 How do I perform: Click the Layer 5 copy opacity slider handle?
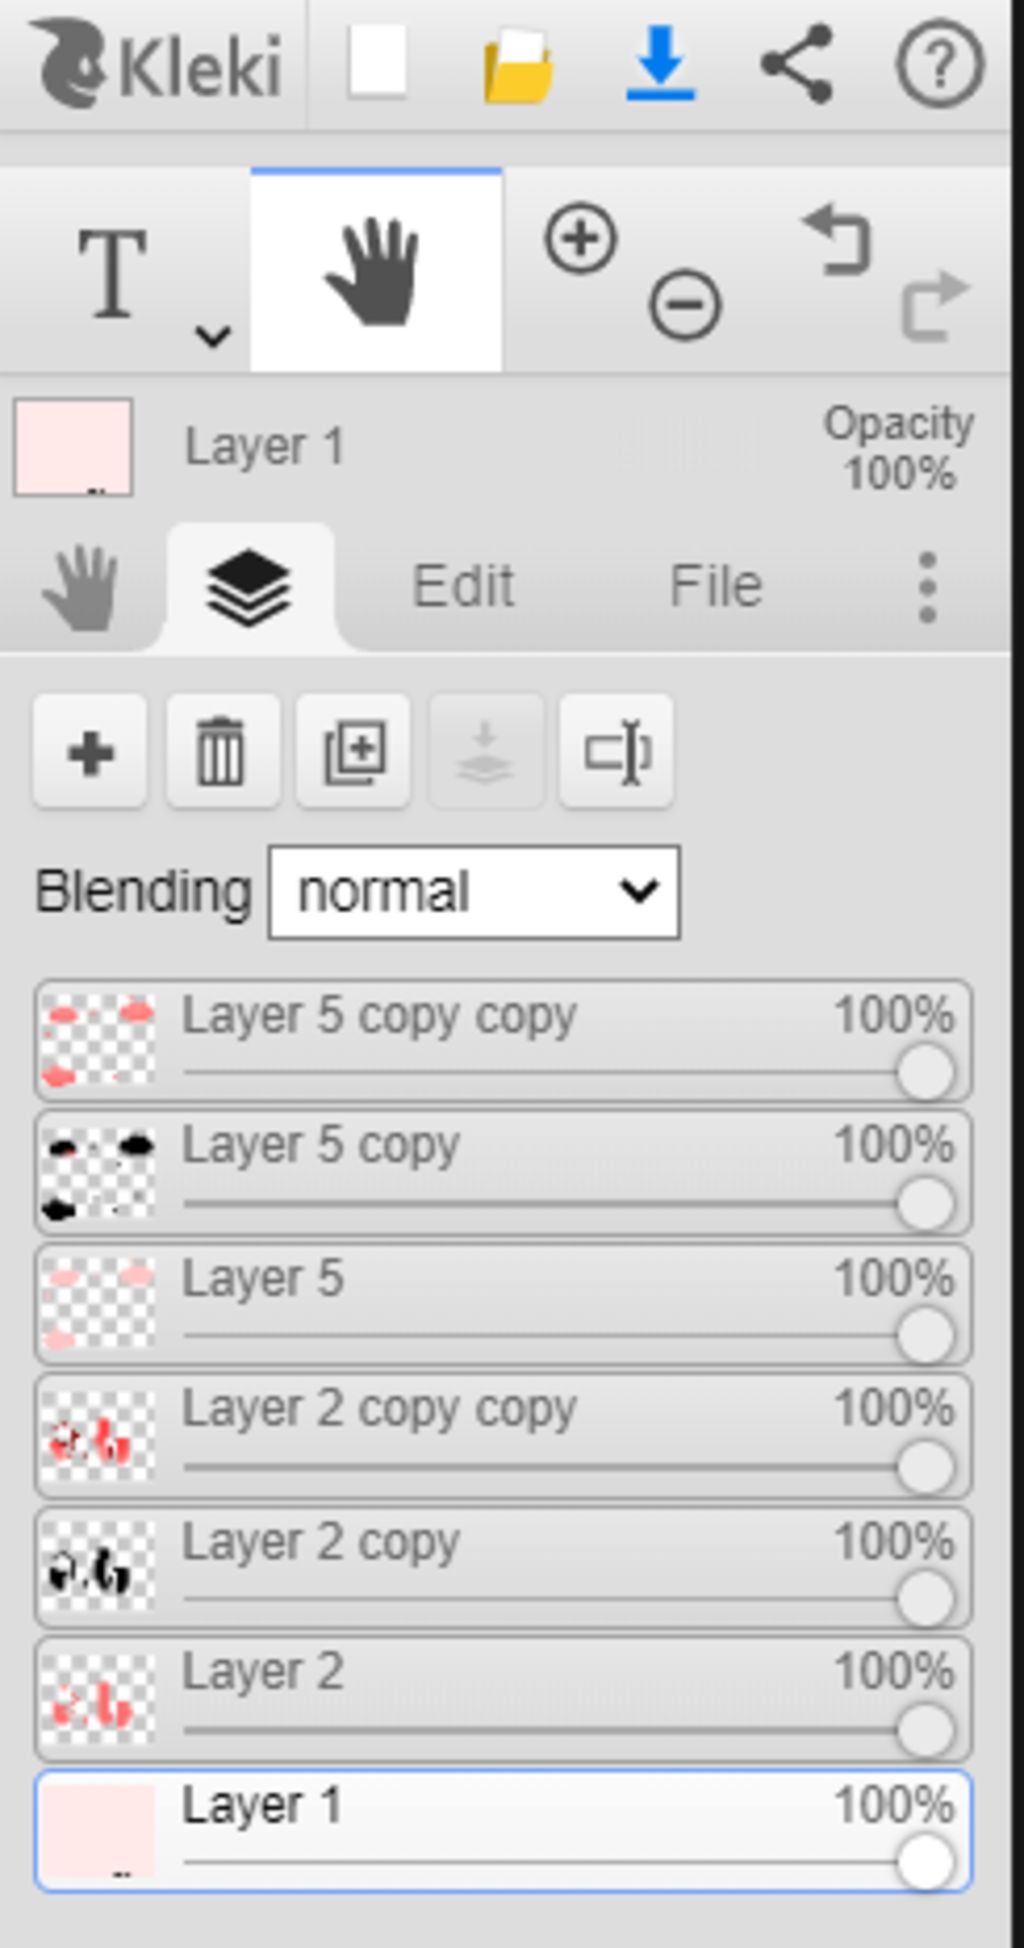pyautogui.click(x=925, y=1203)
